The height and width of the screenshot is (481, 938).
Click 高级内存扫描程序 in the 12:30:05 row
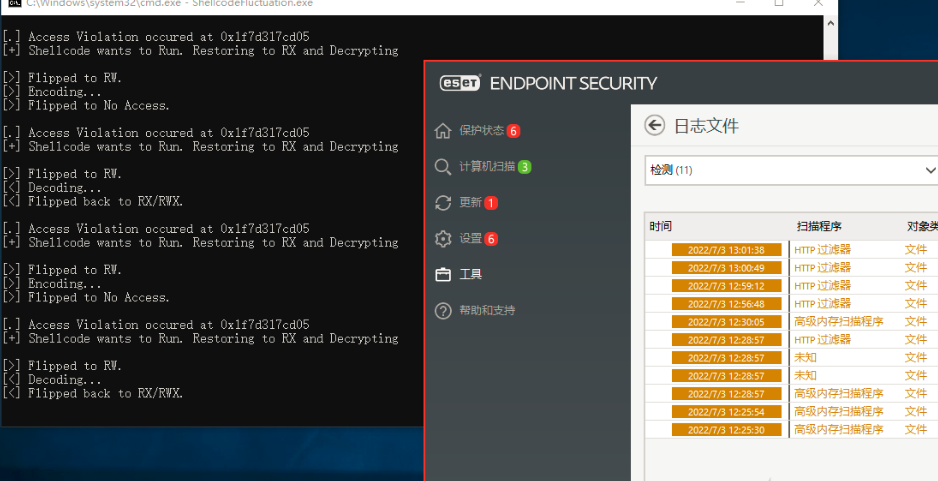tap(839, 321)
